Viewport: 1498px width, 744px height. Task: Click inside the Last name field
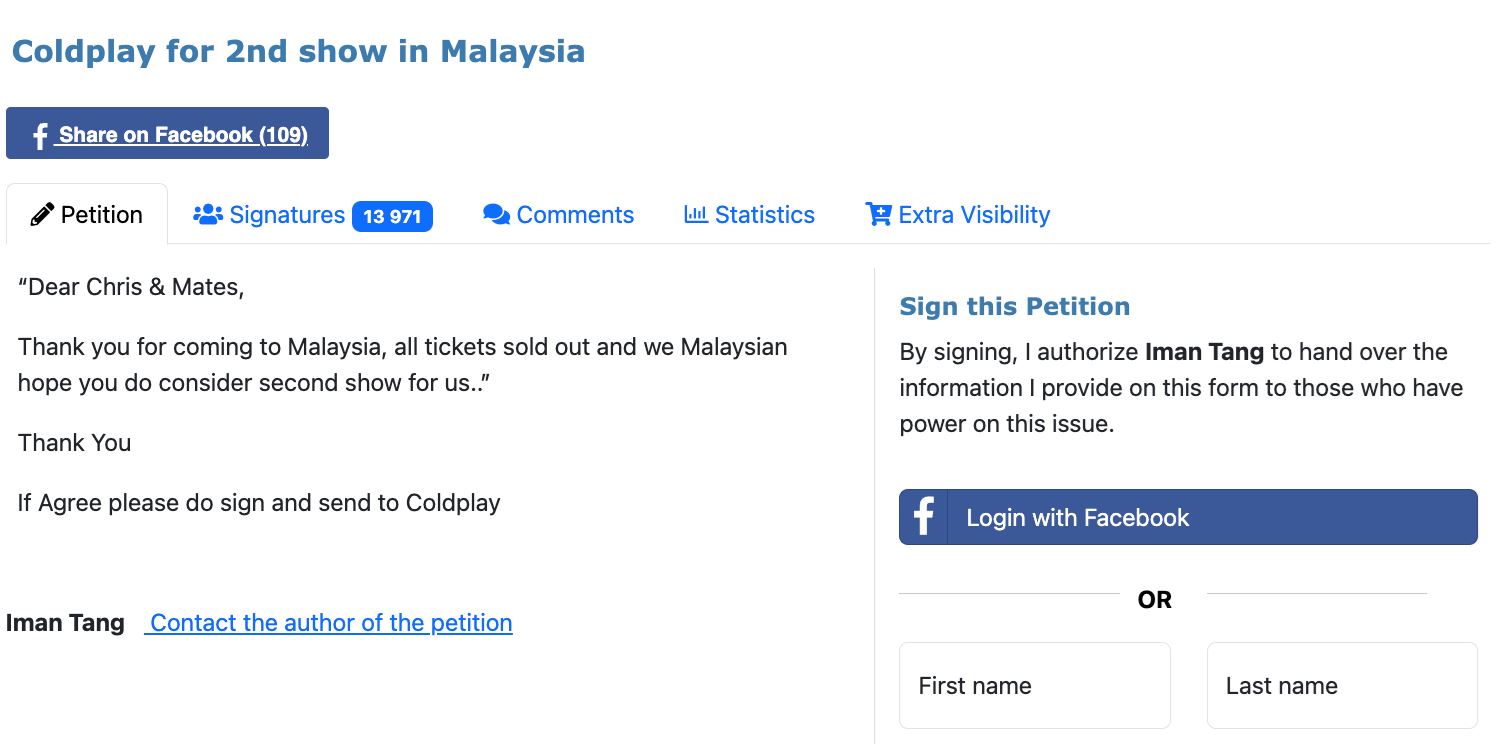coord(1342,685)
